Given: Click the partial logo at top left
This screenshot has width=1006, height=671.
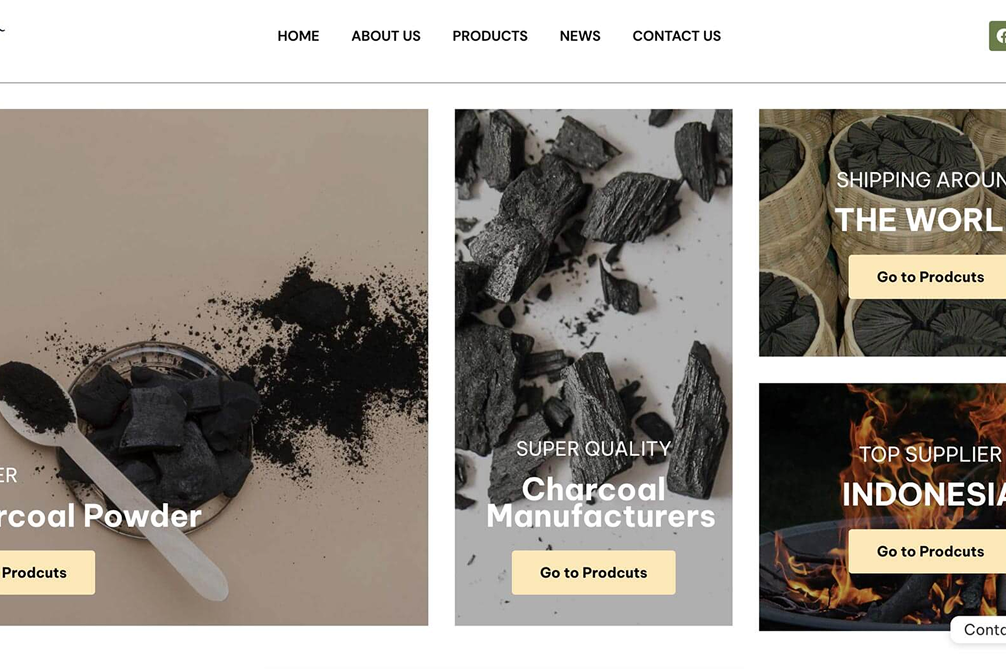Looking at the screenshot, I should (2, 29).
